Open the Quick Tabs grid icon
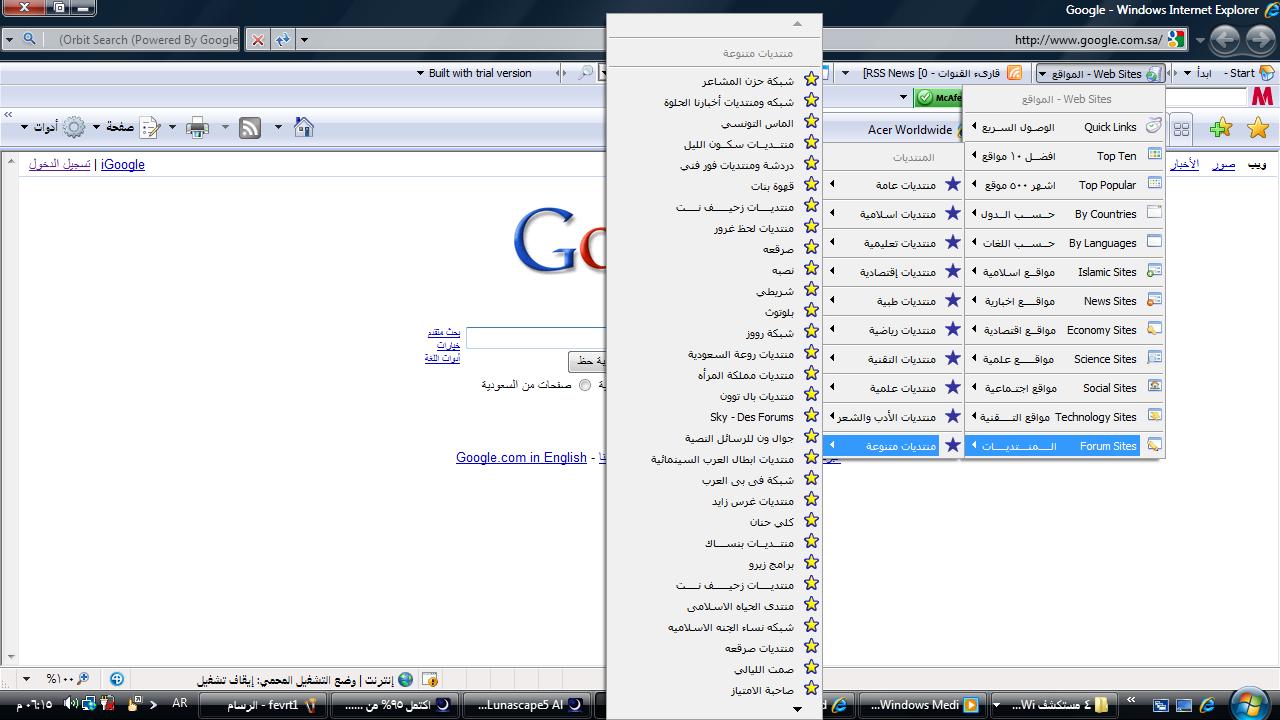The image size is (1280, 720). [x=1181, y=129]
